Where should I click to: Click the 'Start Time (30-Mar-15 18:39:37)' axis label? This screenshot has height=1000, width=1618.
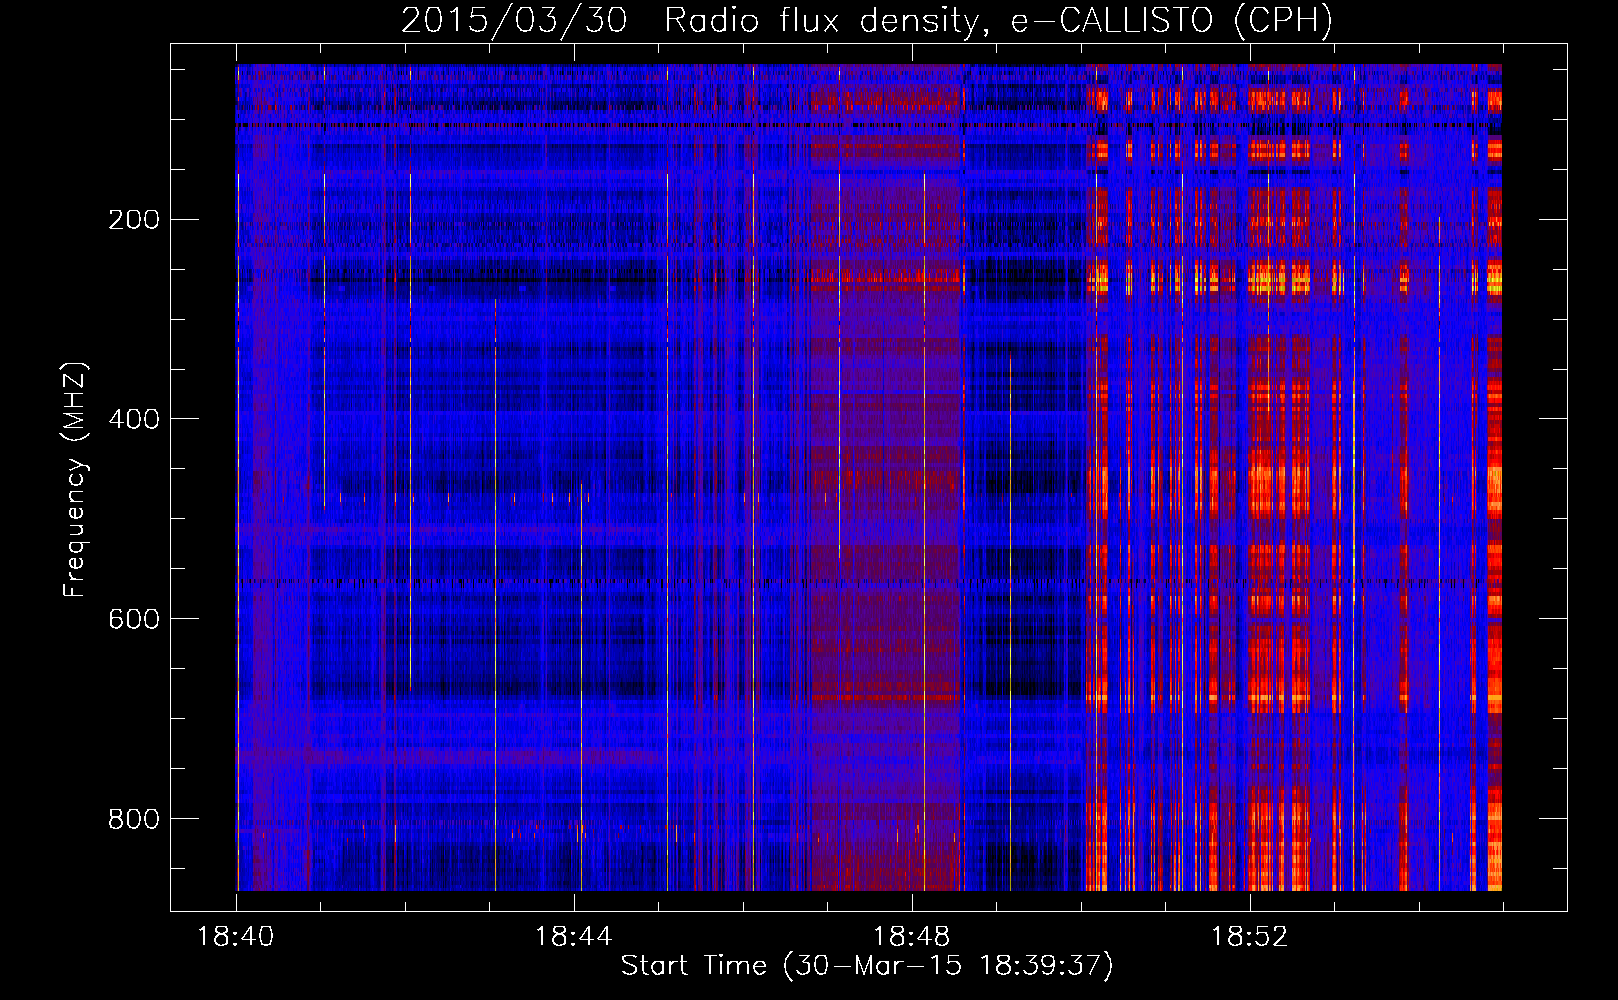coord(867,966)
